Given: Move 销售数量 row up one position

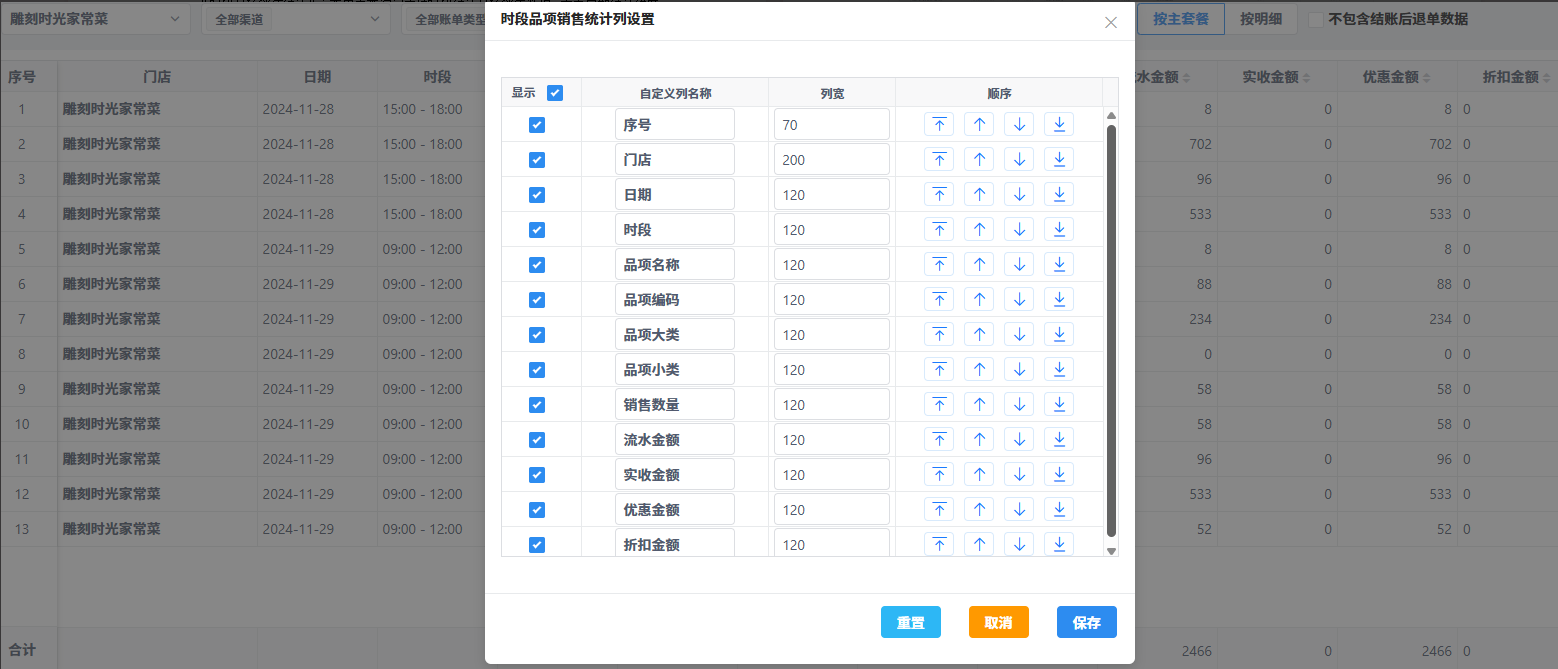Looking at the screenshot, I should click(x=978, y=405).
